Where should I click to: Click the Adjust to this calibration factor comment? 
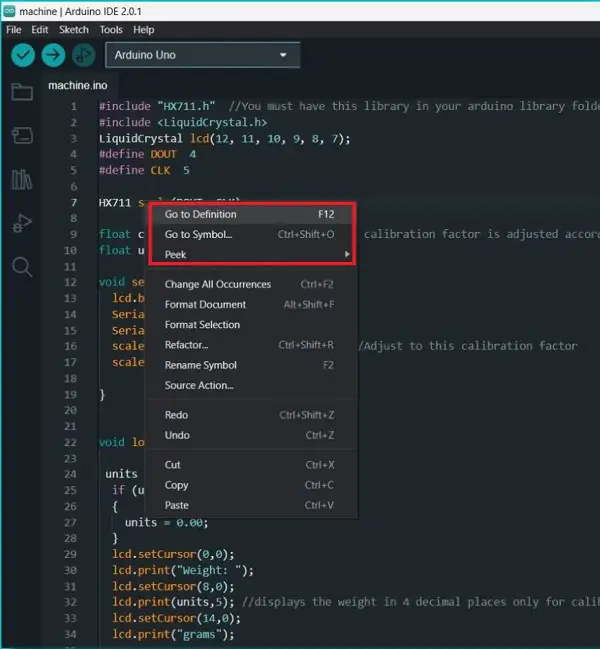468,346
